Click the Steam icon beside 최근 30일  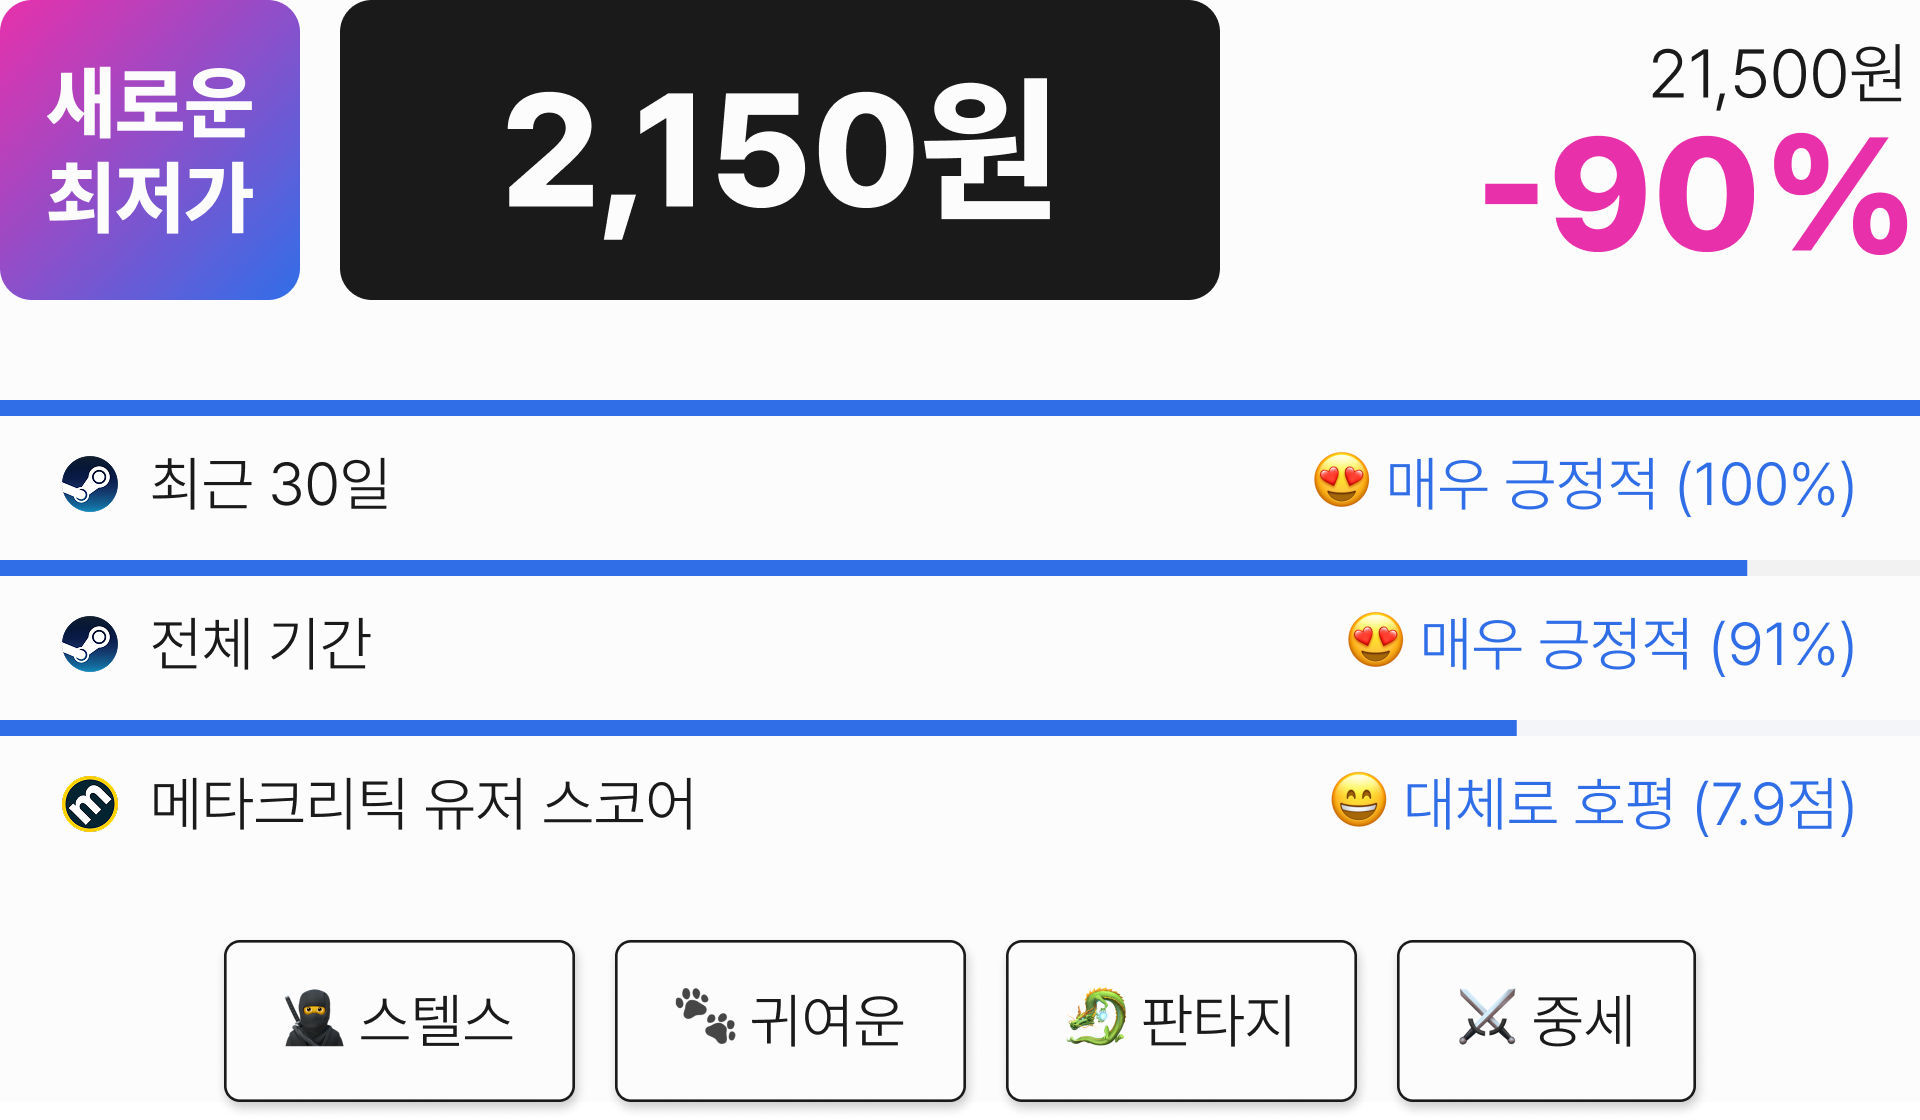point(90,484)
